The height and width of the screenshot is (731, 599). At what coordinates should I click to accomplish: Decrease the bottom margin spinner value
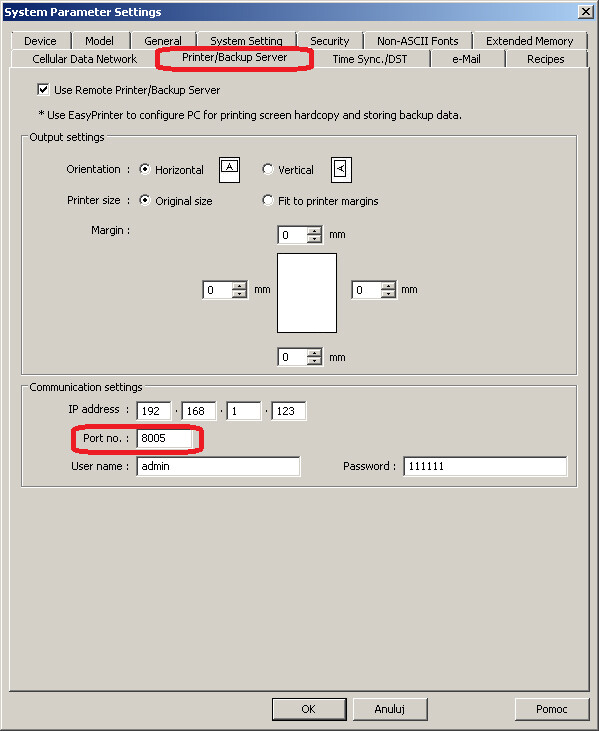(x=315, y=361)
